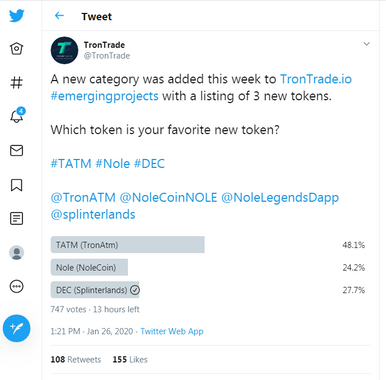Open the #emergingprojects hashtag

(104, 96)
